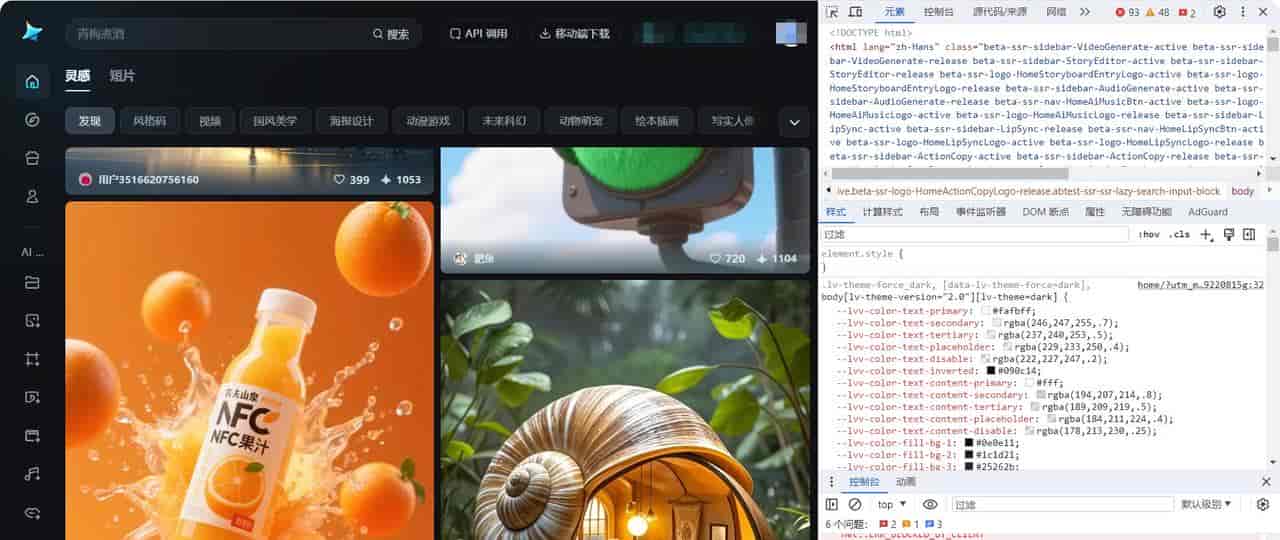This screenshot has width=1280, height=540.
Task: Select the 视频 category chip
Action: coord(210,121)
